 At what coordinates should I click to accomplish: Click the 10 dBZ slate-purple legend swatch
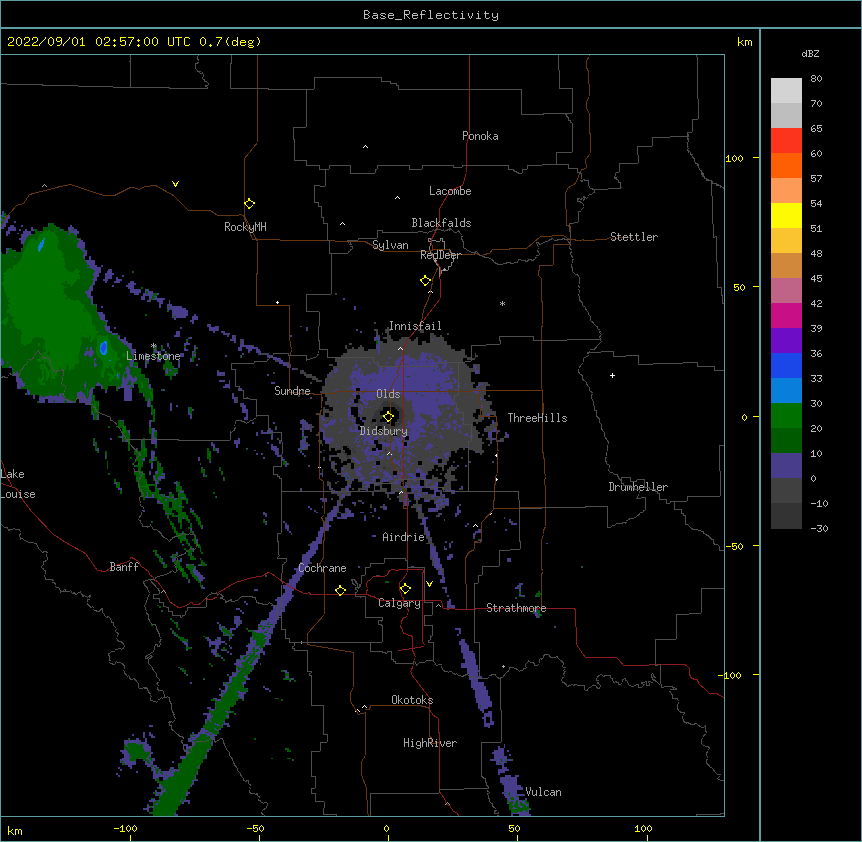pyautogui.click(x=786, y=466)
